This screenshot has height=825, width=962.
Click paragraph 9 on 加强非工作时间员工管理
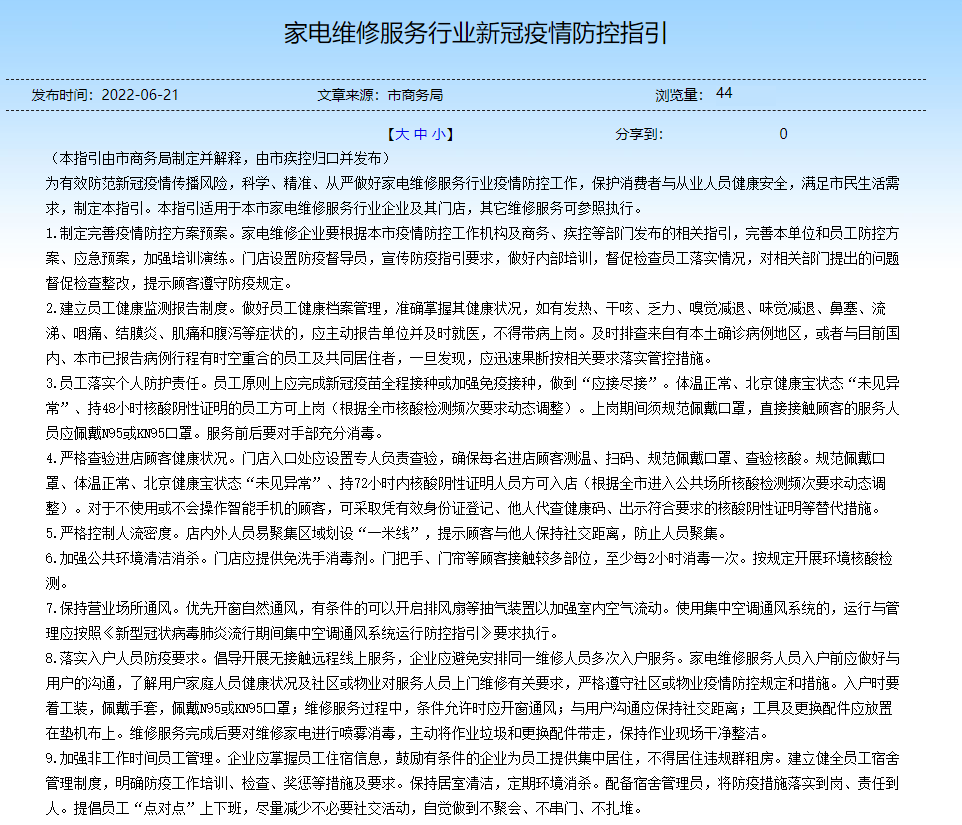[x=470, y=783]
